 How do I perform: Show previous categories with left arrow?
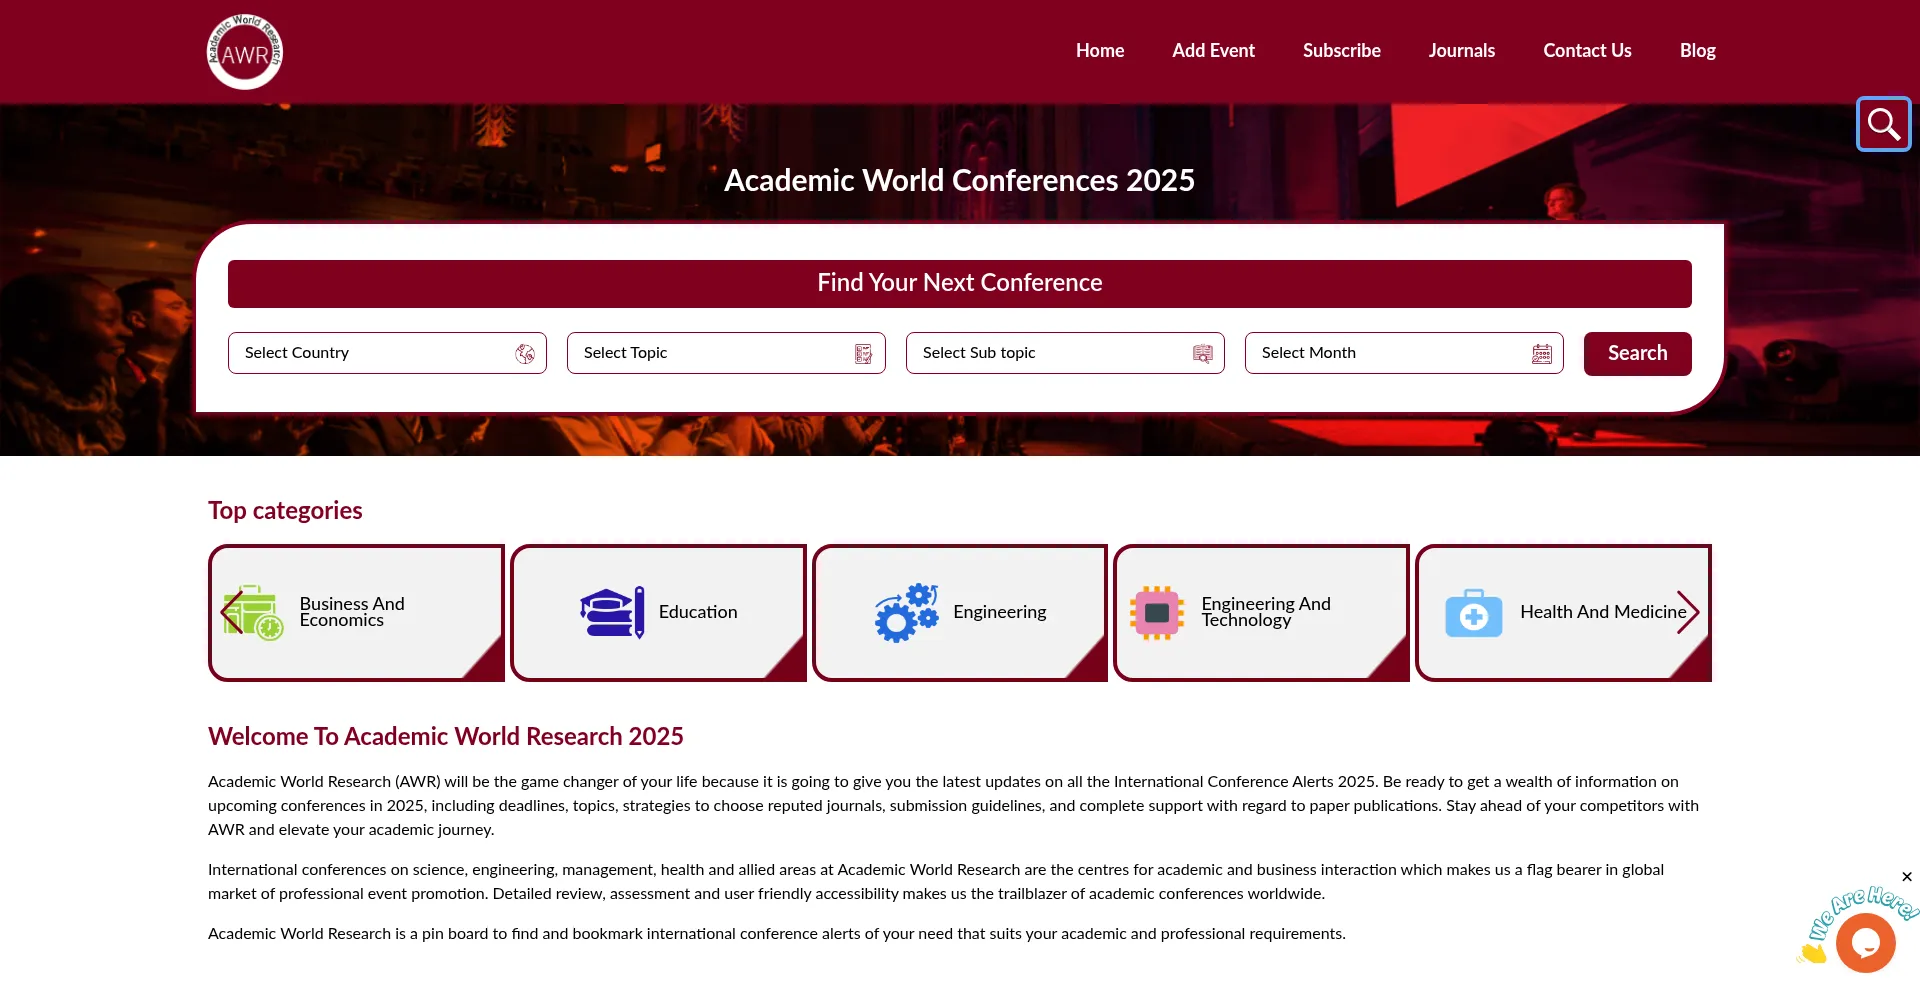[x=231, y=612]
